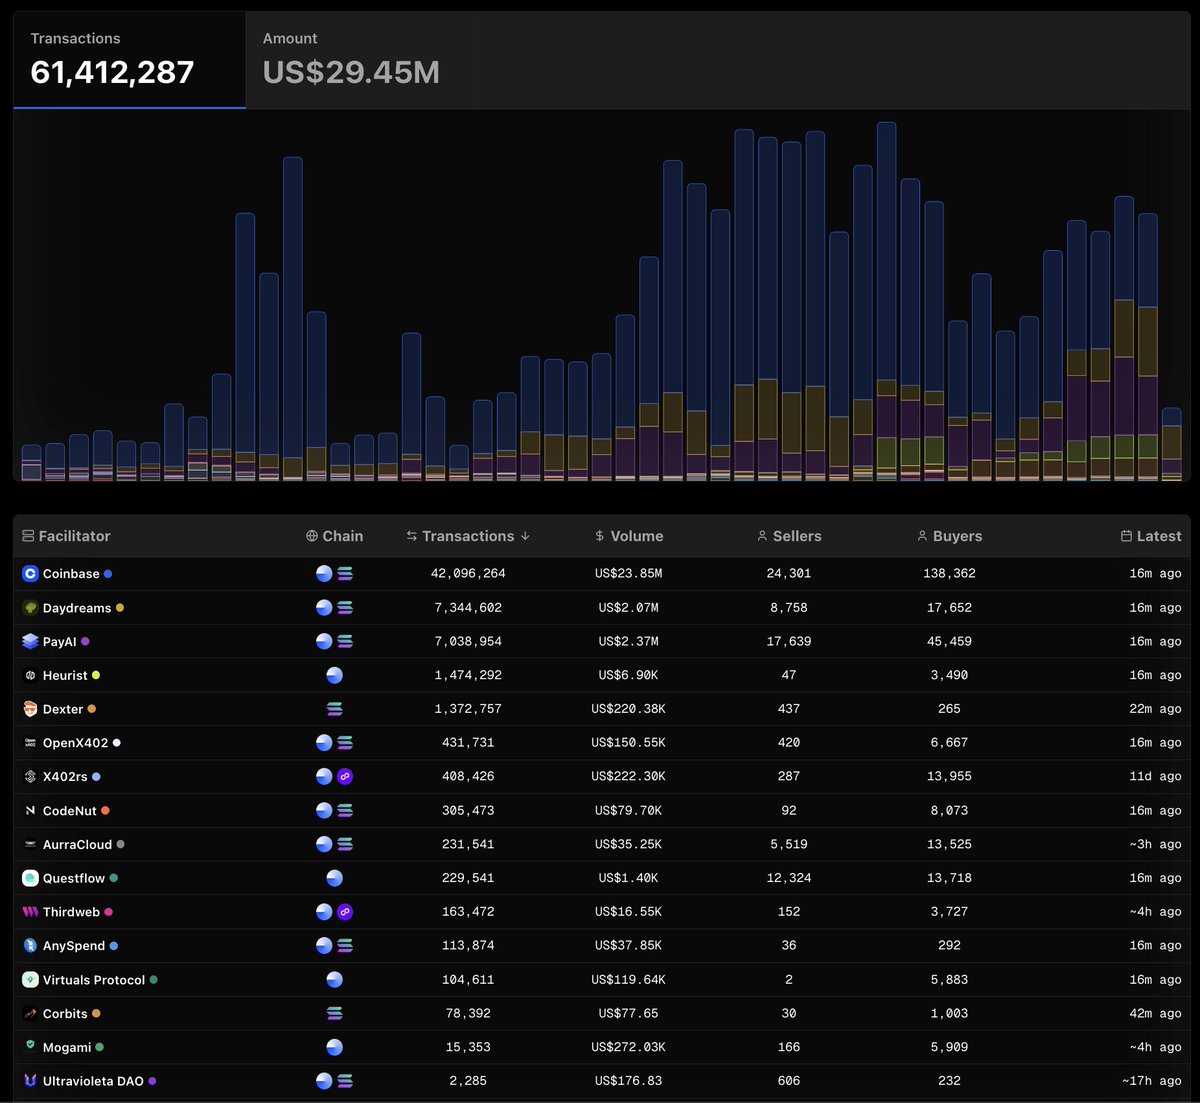Click OpenX402's white color dot
The image size is (1200, 1103).
click(117, 743)
